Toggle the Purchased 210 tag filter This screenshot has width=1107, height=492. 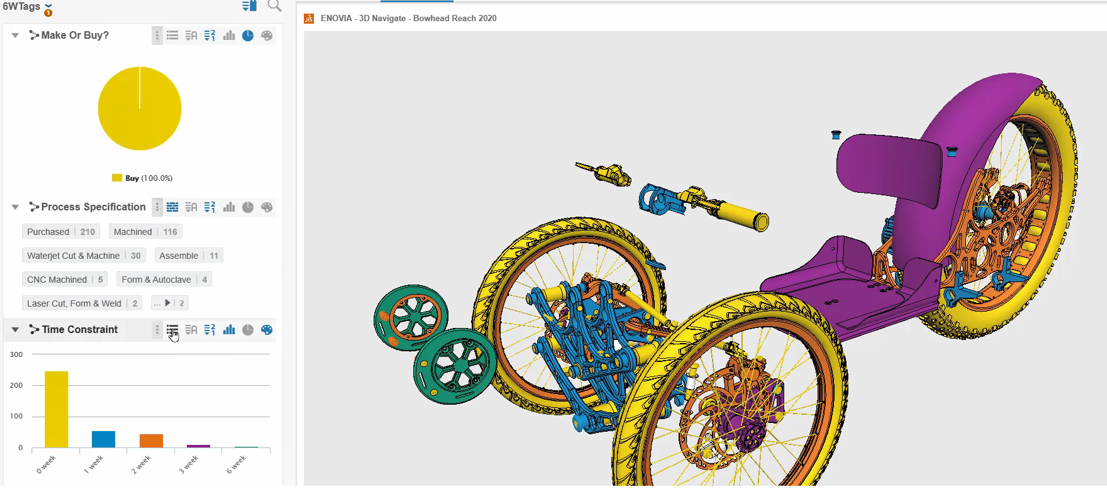[61, 232]
